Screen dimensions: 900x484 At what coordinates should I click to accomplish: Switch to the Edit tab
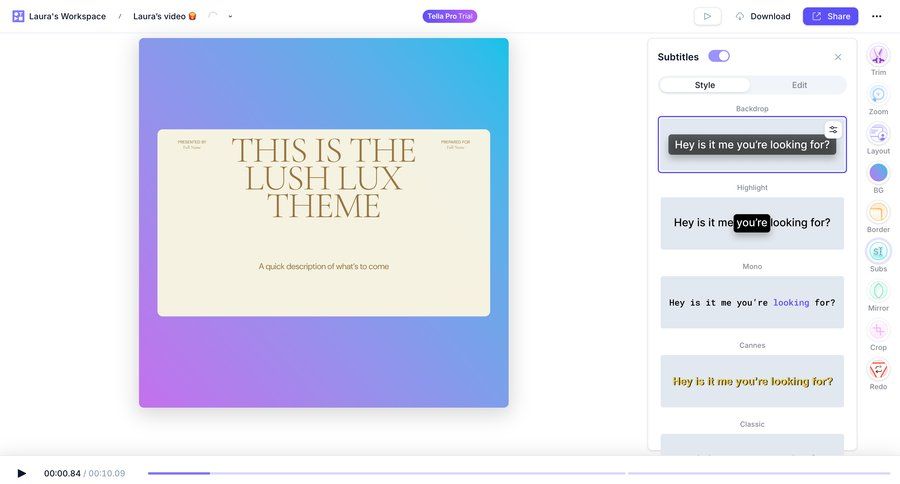(x=799, y=85)
